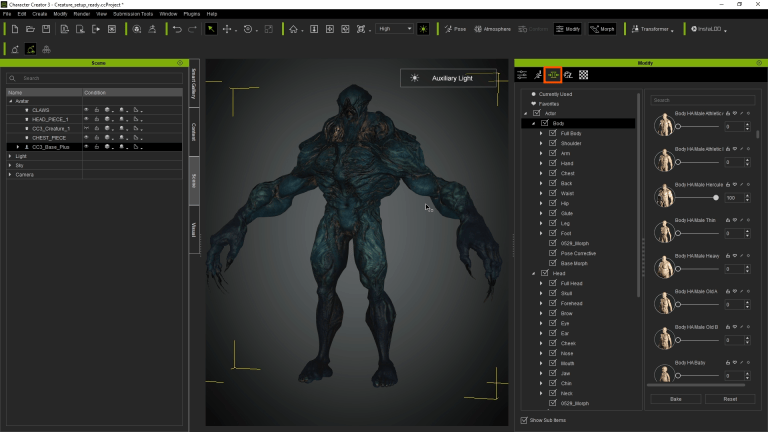This screenshot has width=768, height=432.
Task: Select Favorites morph filter
Action: click(x=549, y=104)
